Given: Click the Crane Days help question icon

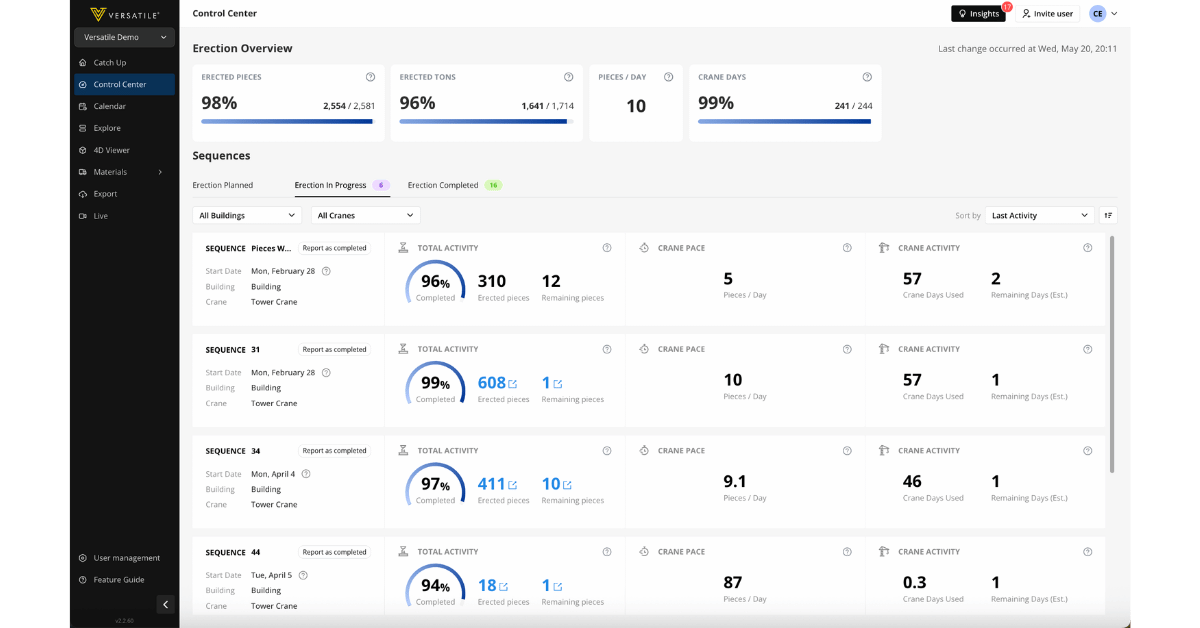Looking at the screenshot, I should [867, 77].
